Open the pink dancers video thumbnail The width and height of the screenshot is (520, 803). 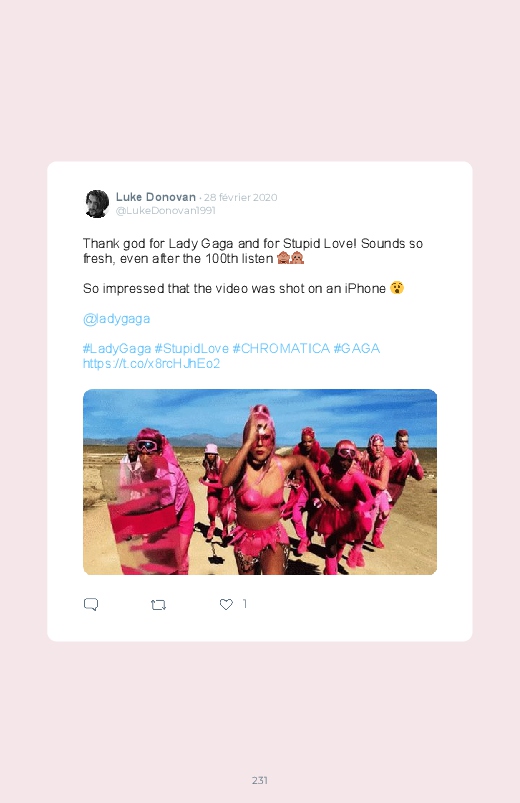tap(260, 482)
